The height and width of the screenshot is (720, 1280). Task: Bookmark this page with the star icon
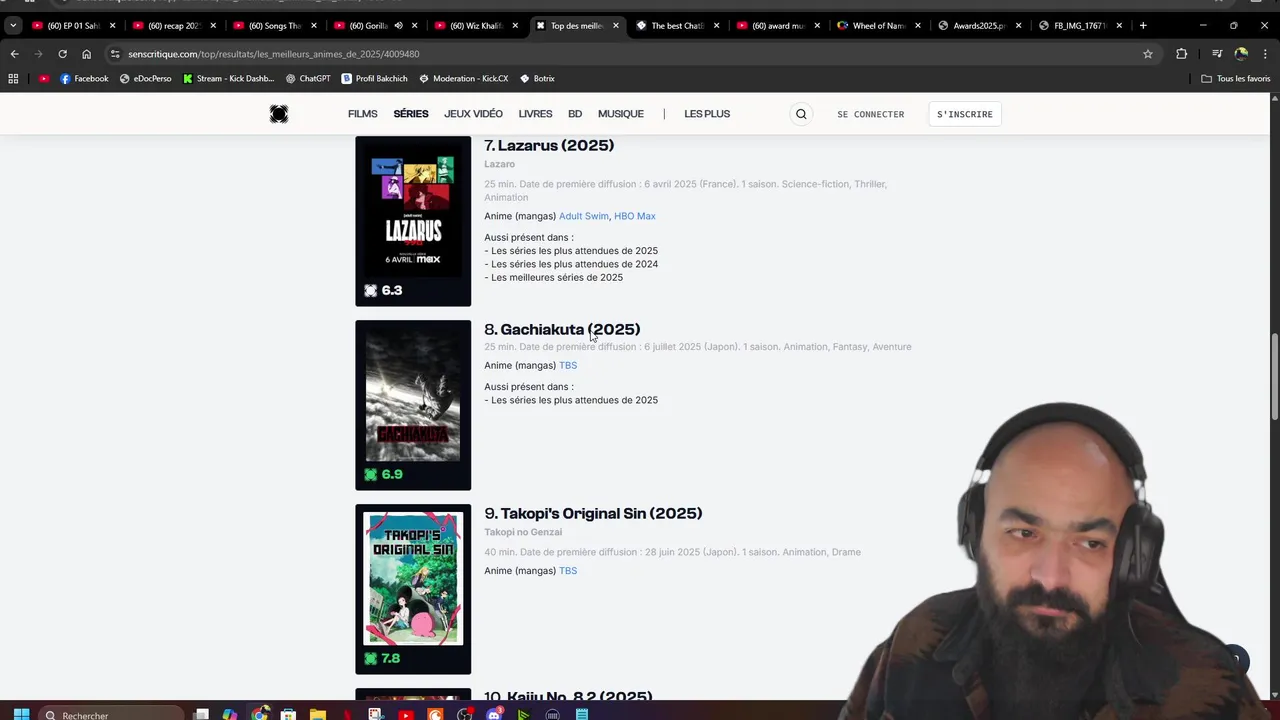pos(1148,54)
